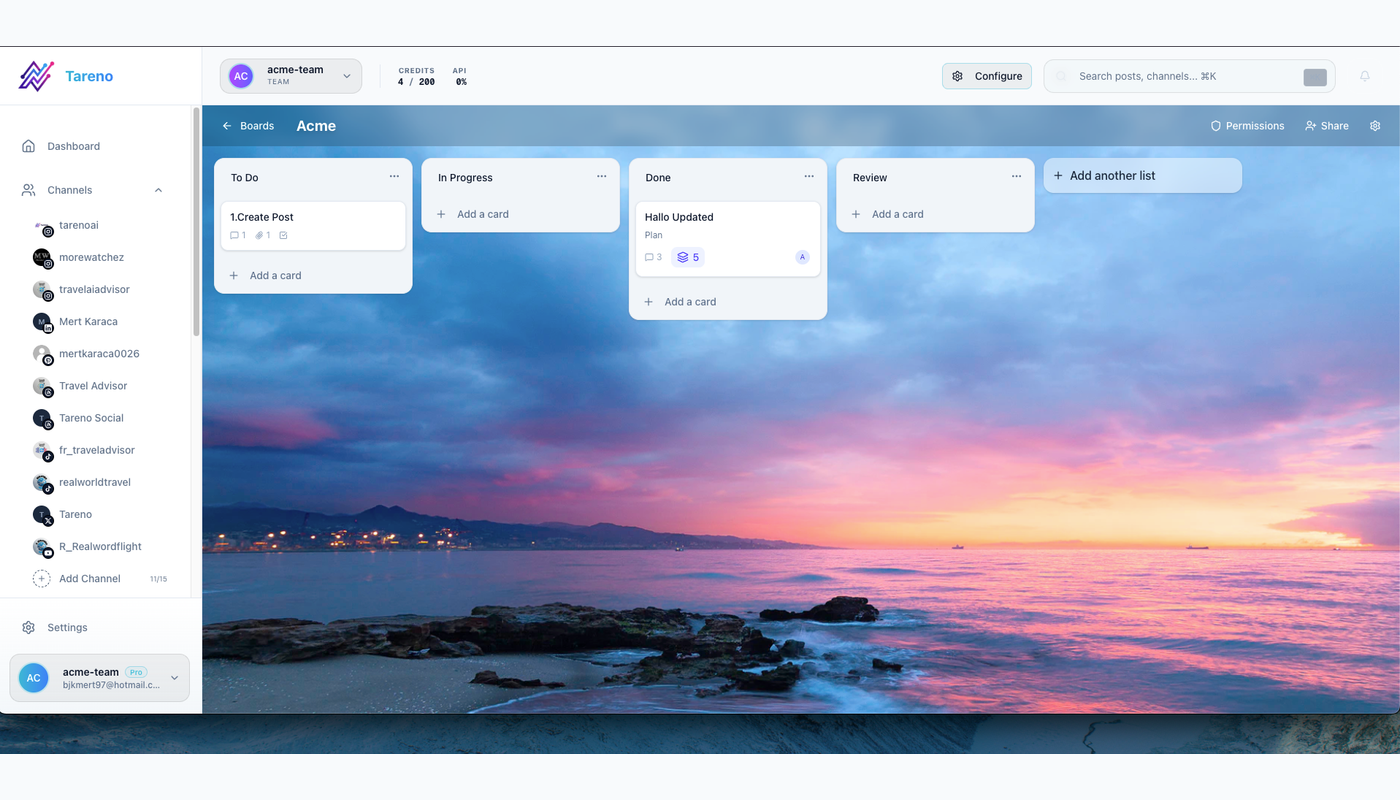
Task: Click the API 0% indicator
Action: click(x=460, y=77)
